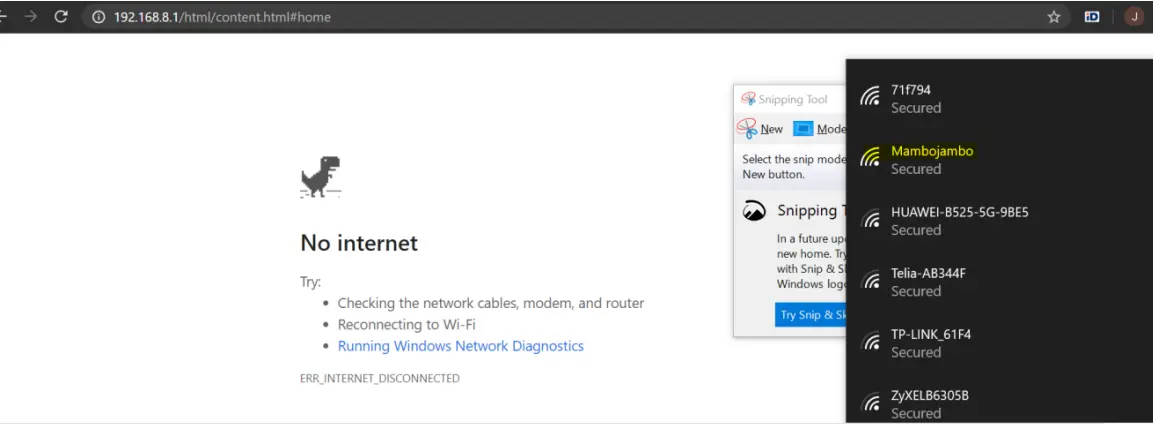Select the 71f794 wireless network
Image resolution: width=1153 pixels, height=424 pixels.
[999, 98]
